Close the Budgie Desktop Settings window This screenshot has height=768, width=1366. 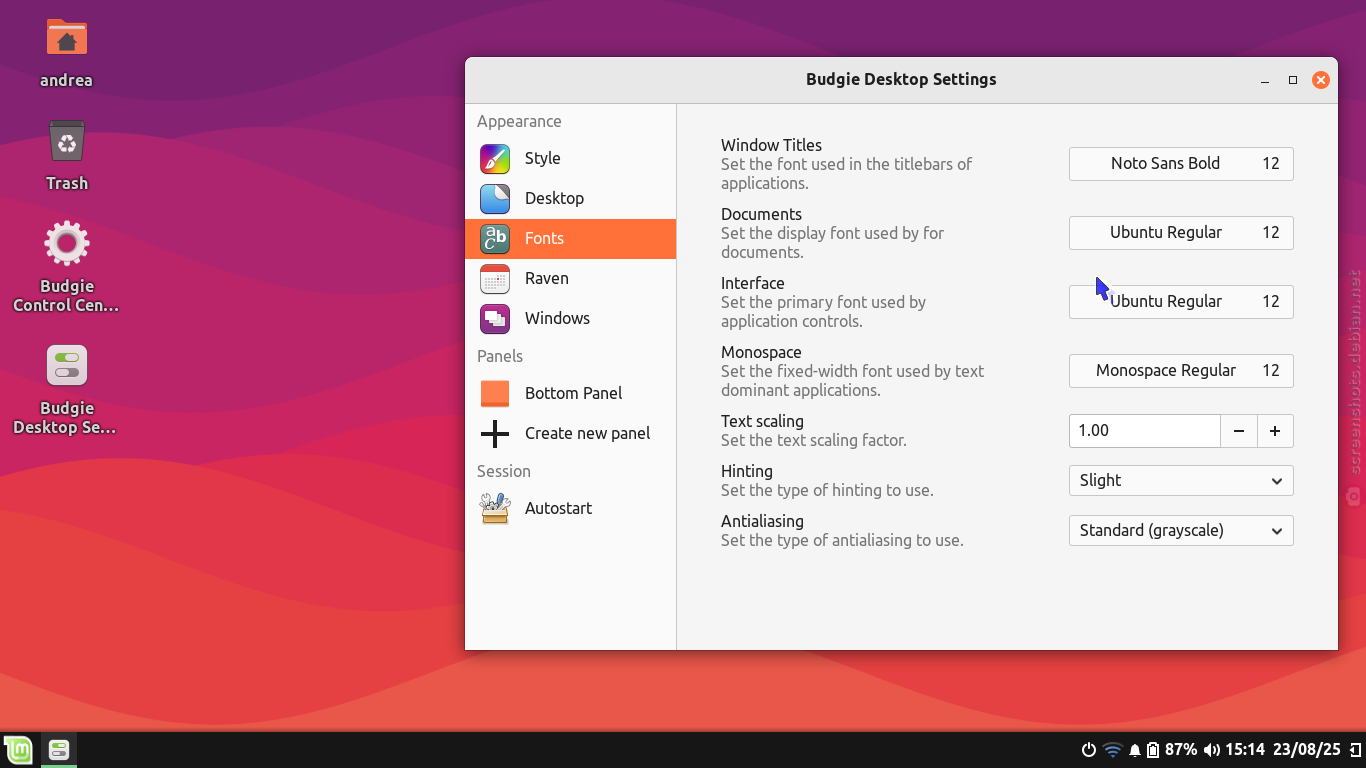[x=1321, y=80]
